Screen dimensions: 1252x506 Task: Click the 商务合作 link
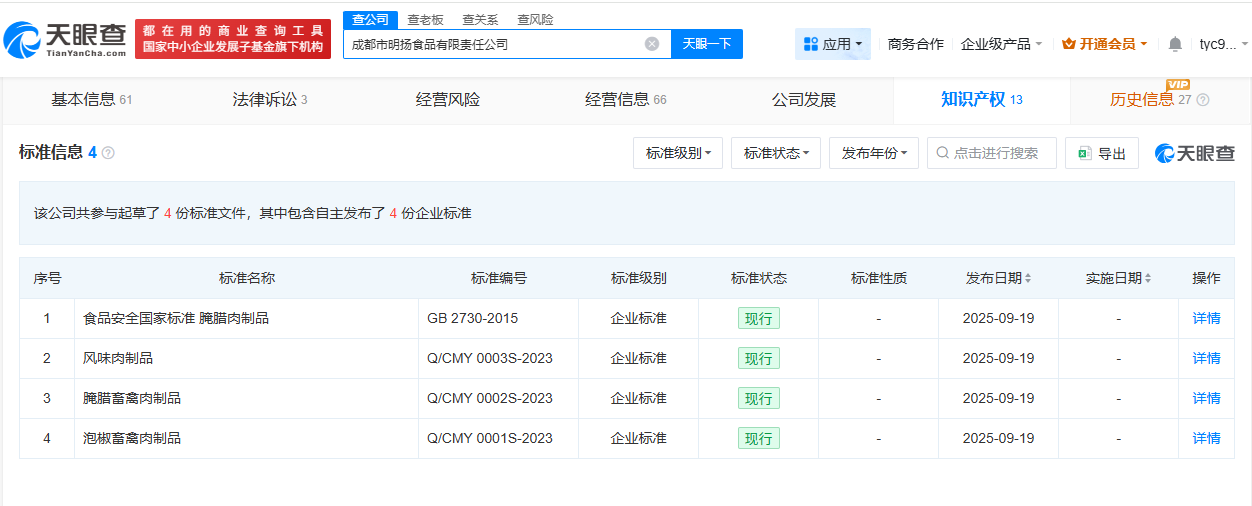(x=916, y=44)
